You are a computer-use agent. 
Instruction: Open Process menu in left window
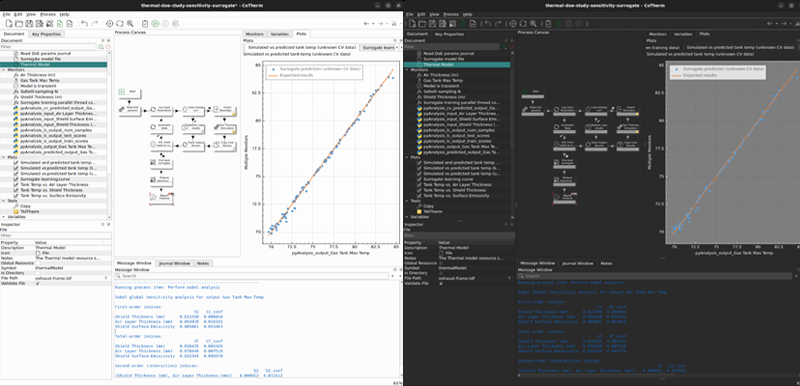click(47, 14)
